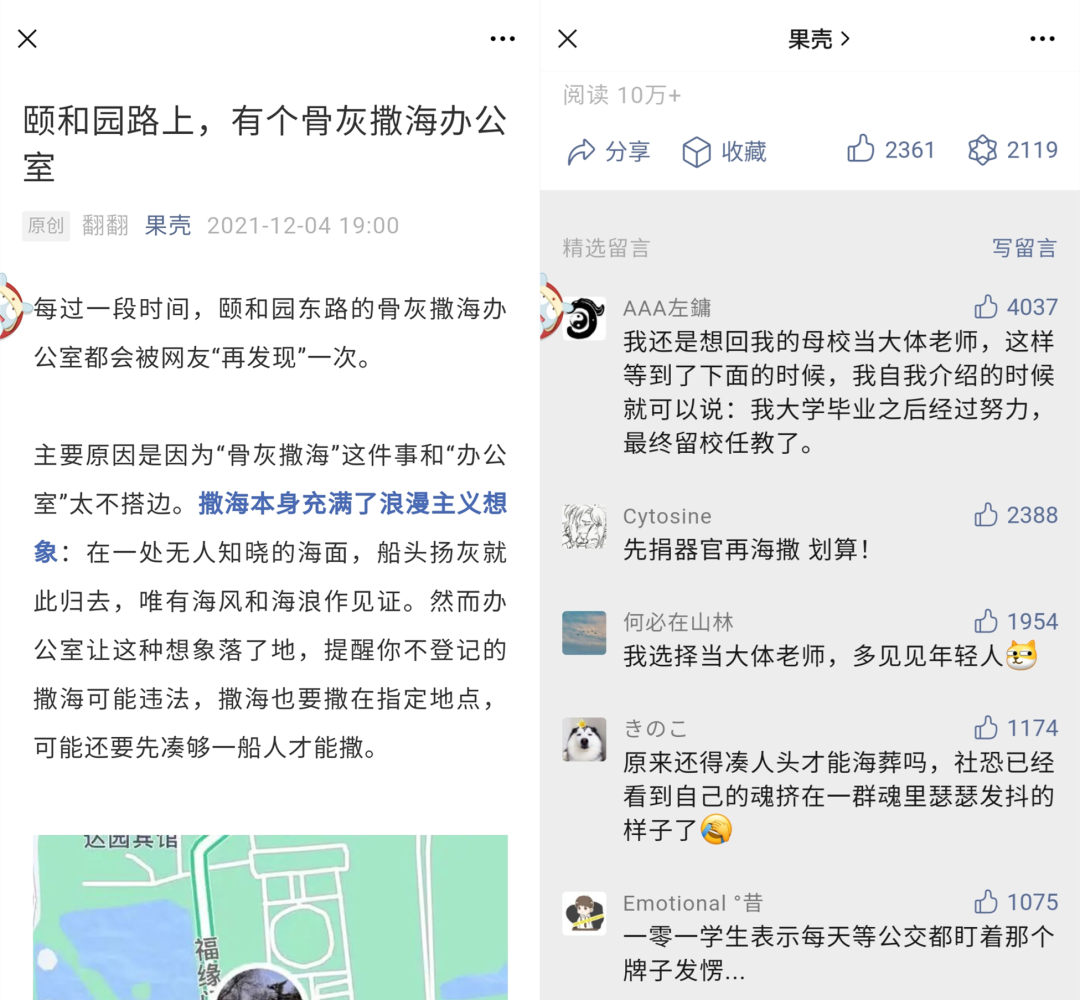The image size is (1080, 1000).
Task: Tap the 原创 original tag
Action: [x=46, y=225]
